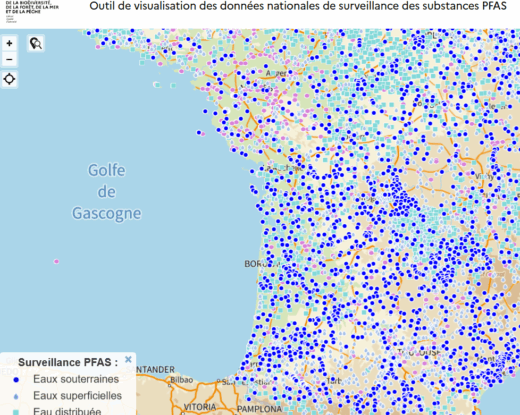This screenshot has height=415, width=520.
Task: Click the 'VITORIA' city label
Action: [200, 407]
